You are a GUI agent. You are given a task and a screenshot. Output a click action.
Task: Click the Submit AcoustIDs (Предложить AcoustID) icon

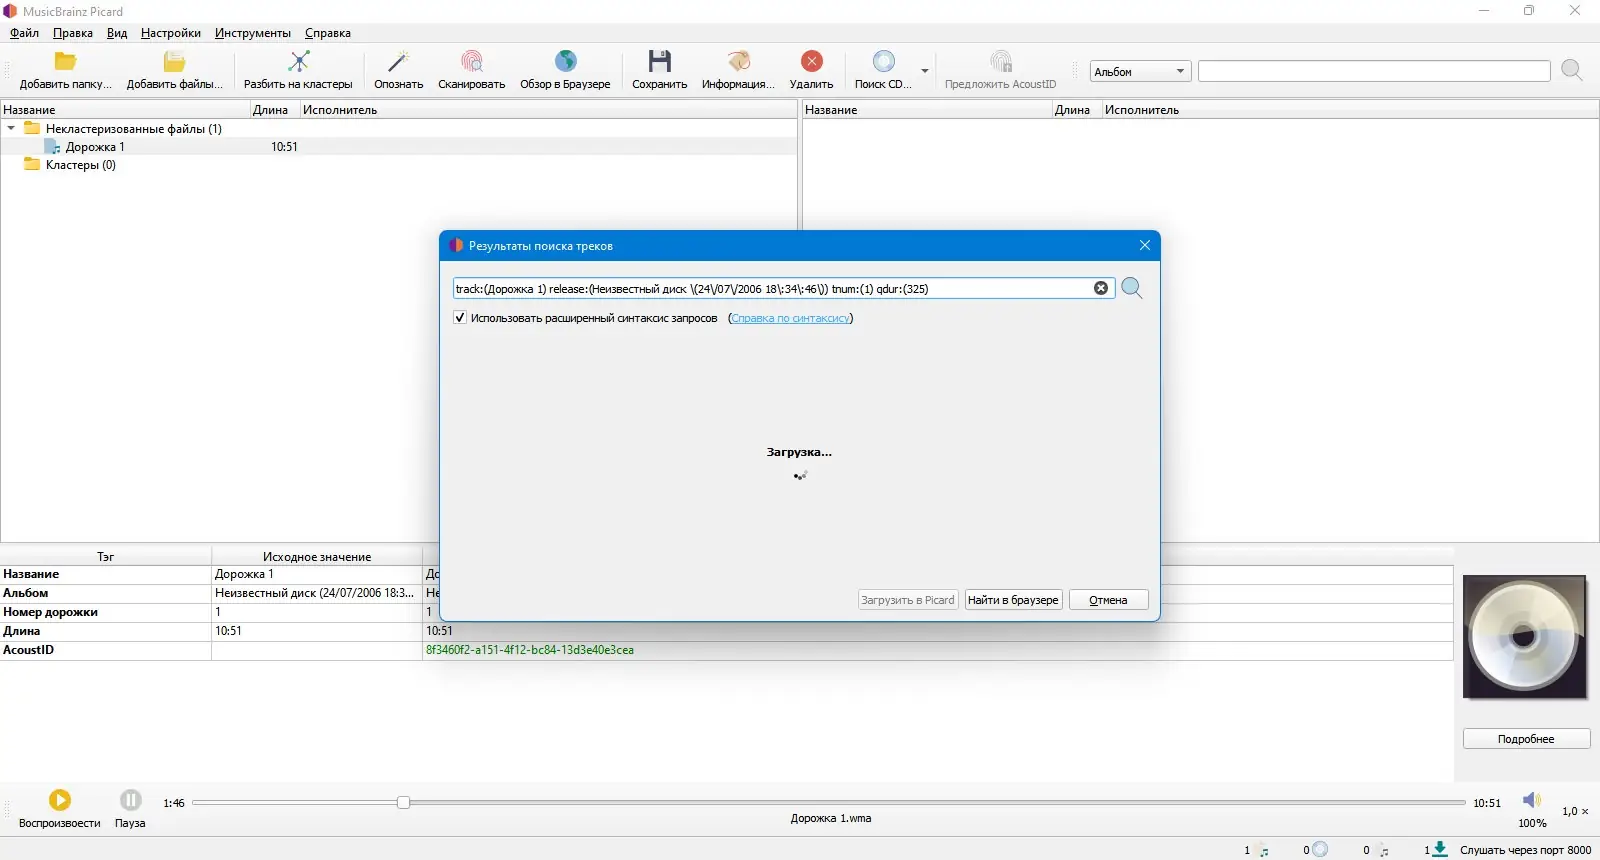(1000, 62)
